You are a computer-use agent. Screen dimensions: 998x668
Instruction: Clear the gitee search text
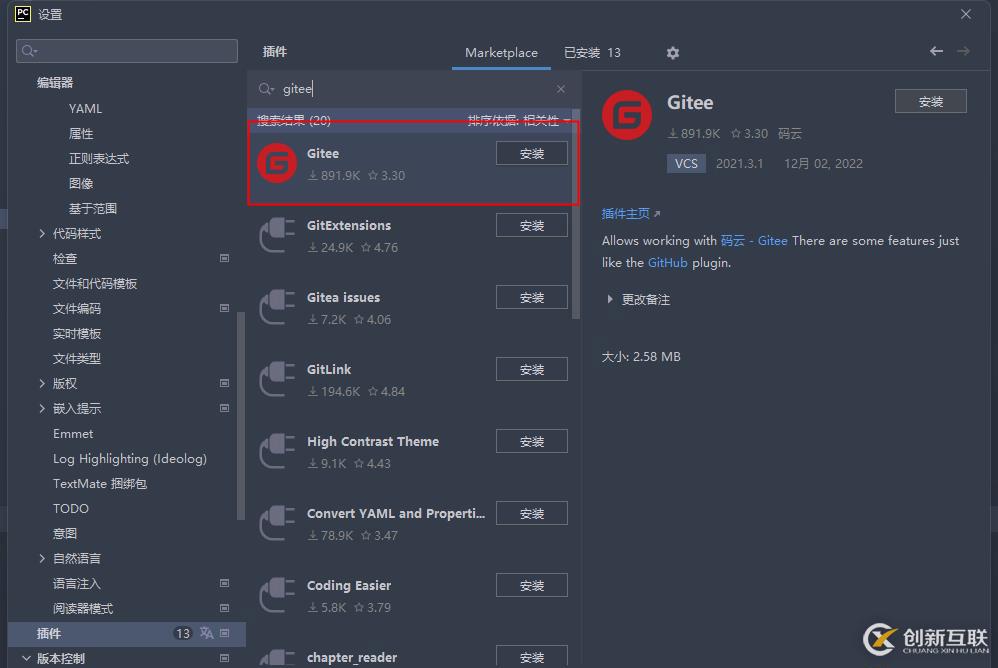[561, 88]
